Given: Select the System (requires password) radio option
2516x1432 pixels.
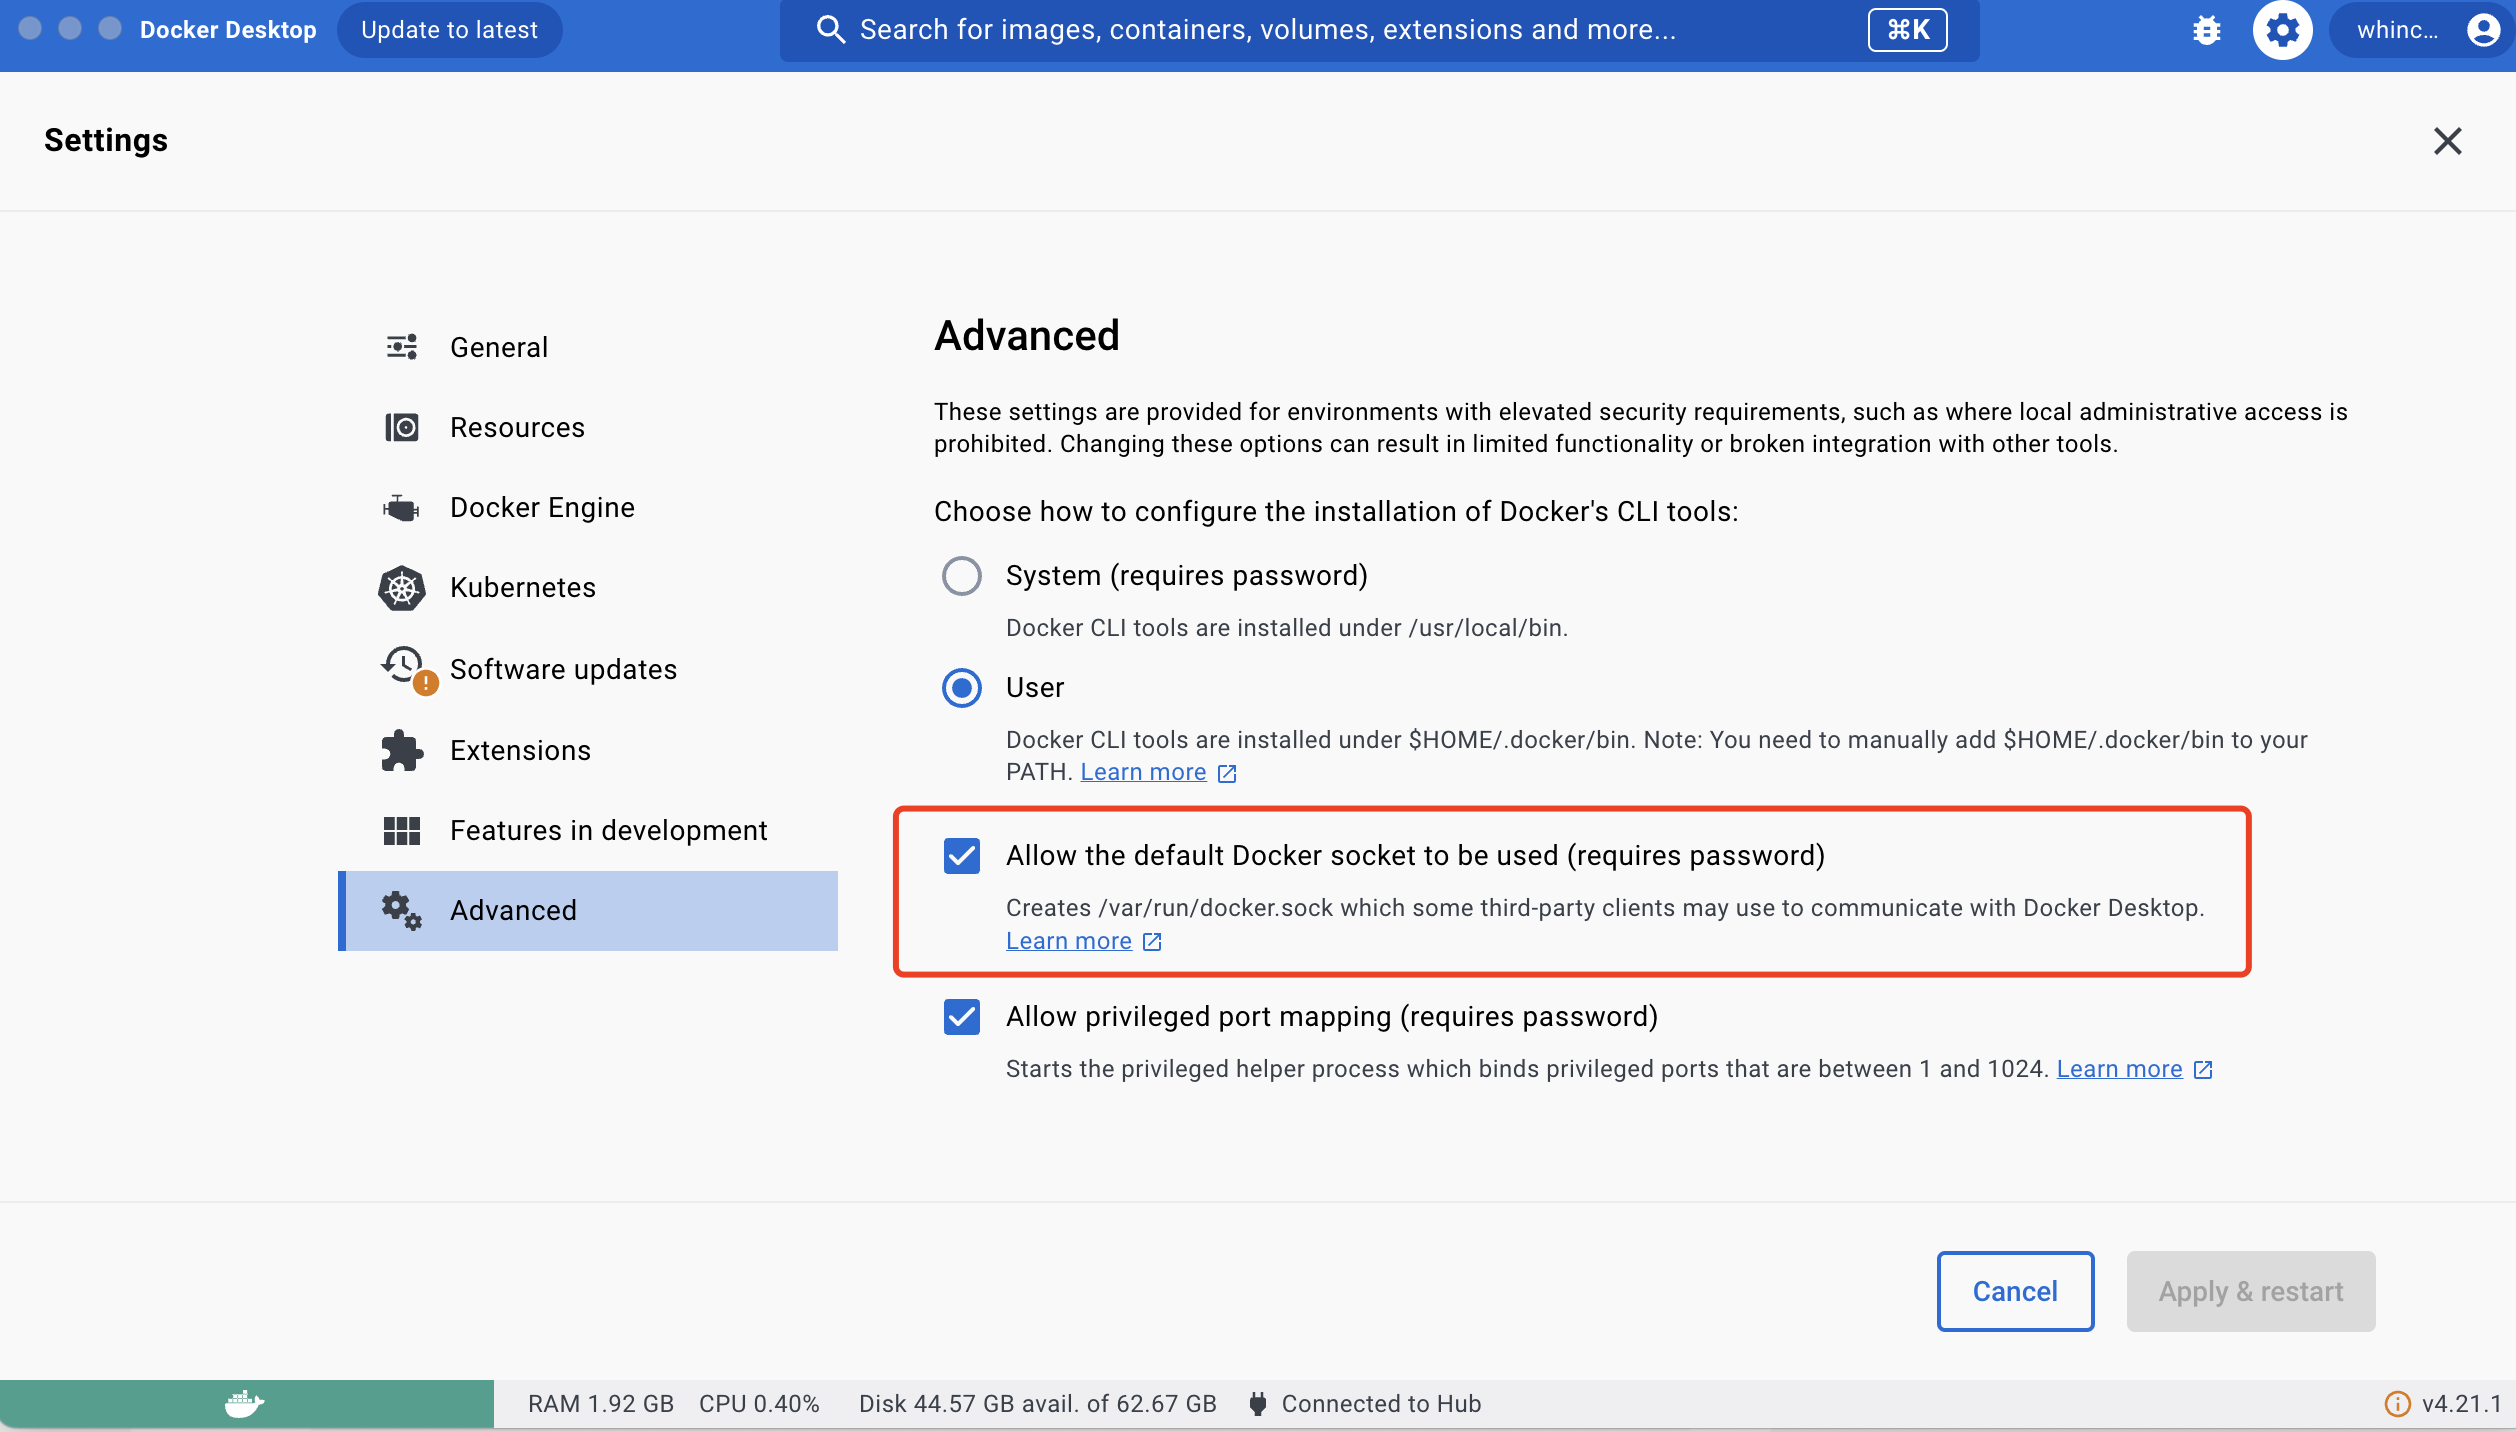Looking at the screenshot, I should [x=961, y=576].
